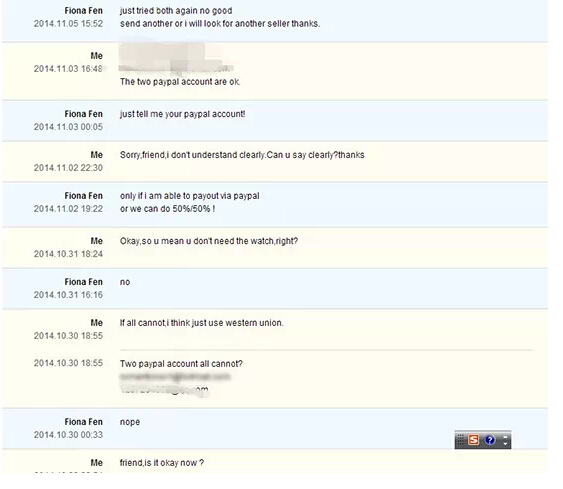Click the 'nope' reply from Fiona Fen
Viewport: 563px width, 489px height.
(130, 422)
